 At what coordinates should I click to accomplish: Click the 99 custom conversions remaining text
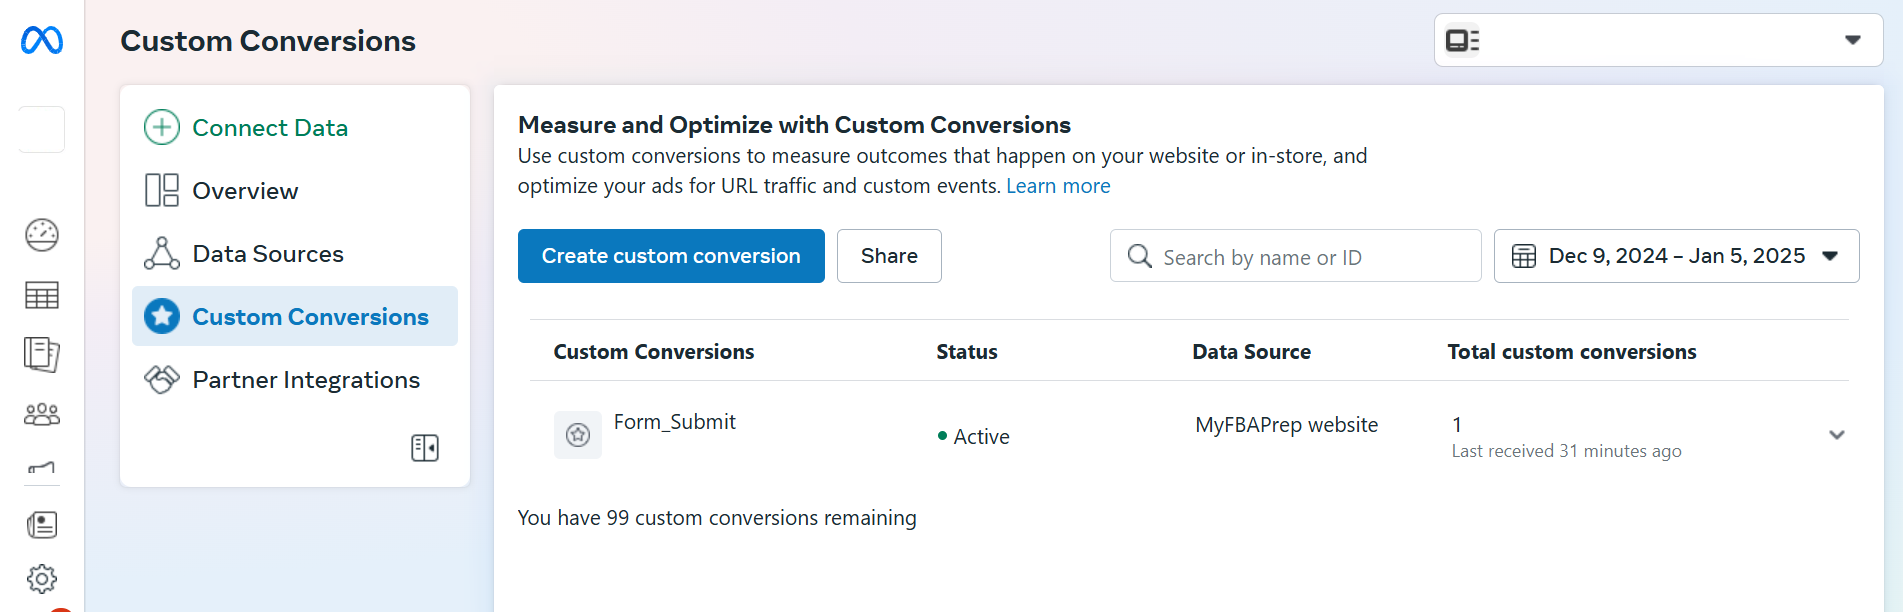tap(717, 518)
